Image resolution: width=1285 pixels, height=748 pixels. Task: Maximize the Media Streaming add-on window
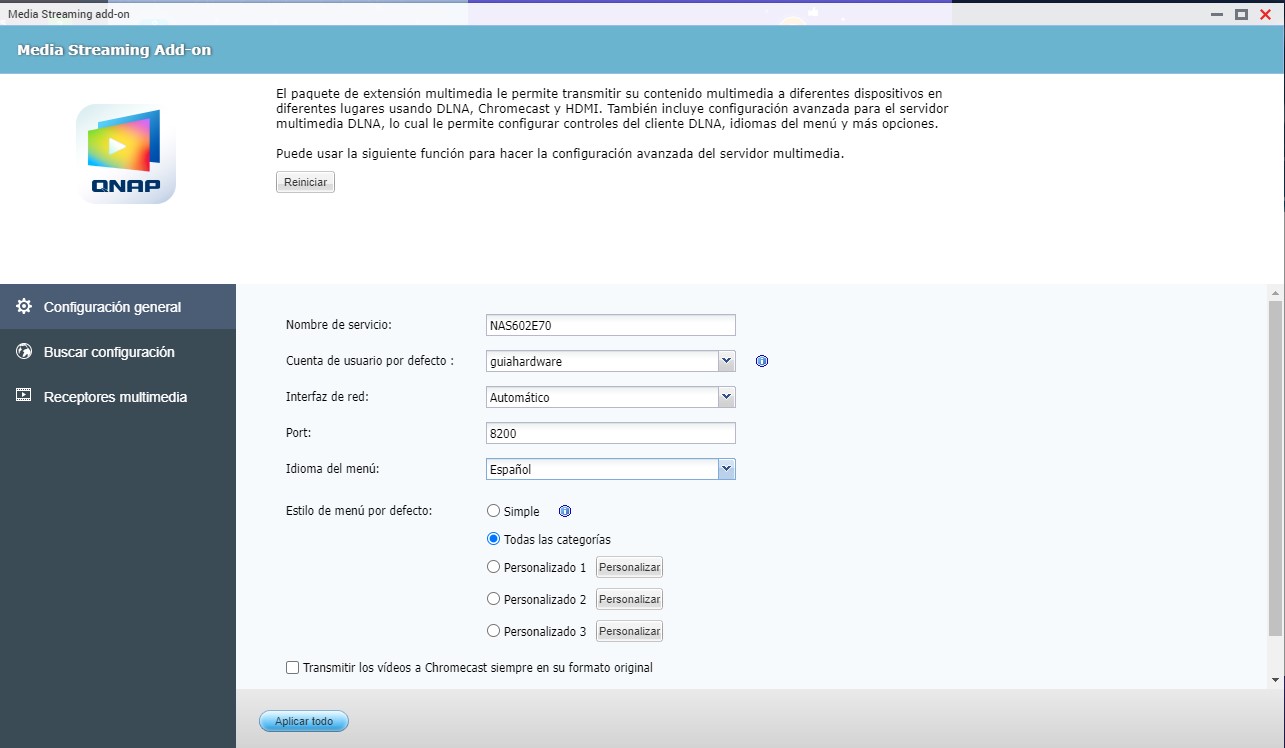pos(1241,14)
